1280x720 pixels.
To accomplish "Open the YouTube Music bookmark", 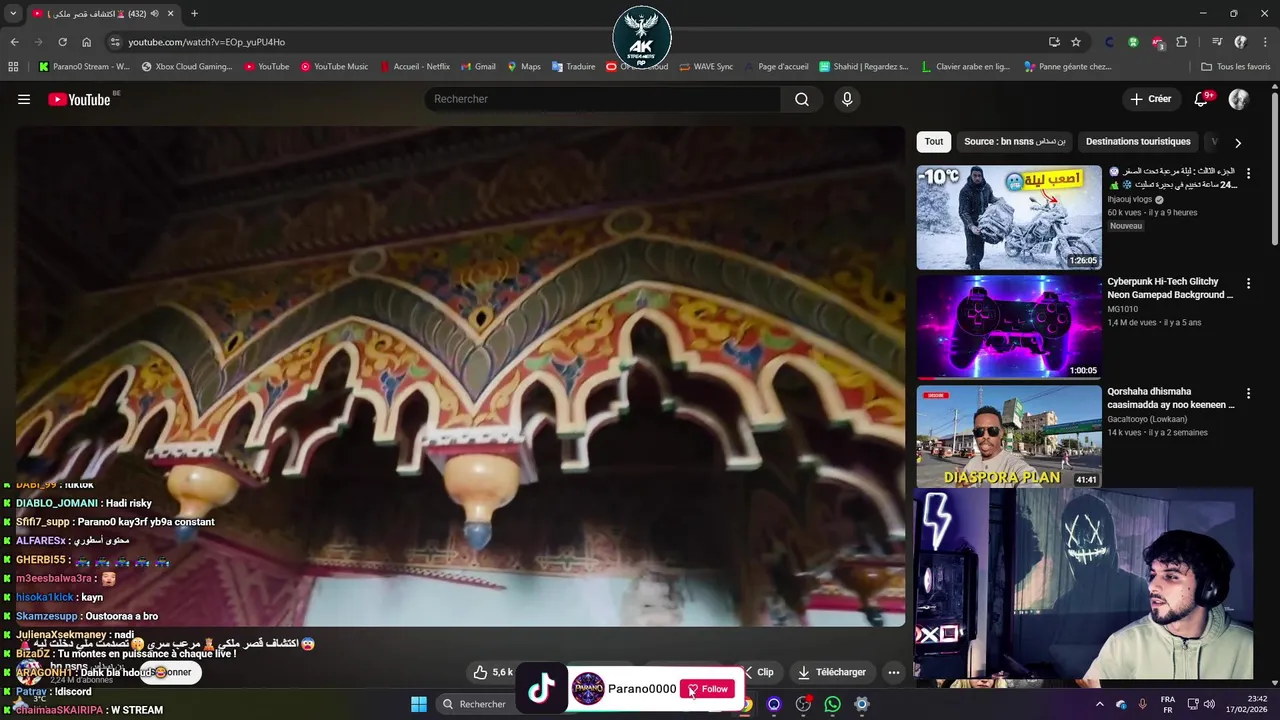I will (x=334, y=67).
